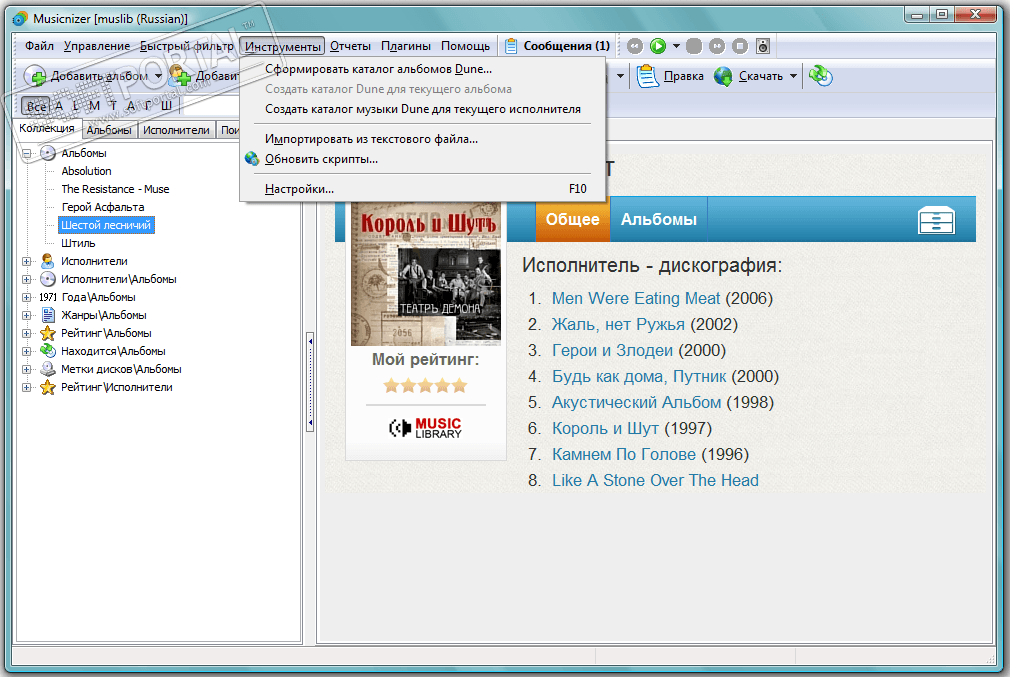Click the add artist person icon
The width and height of the screenshot is (1010, 677).
point(180,76)
